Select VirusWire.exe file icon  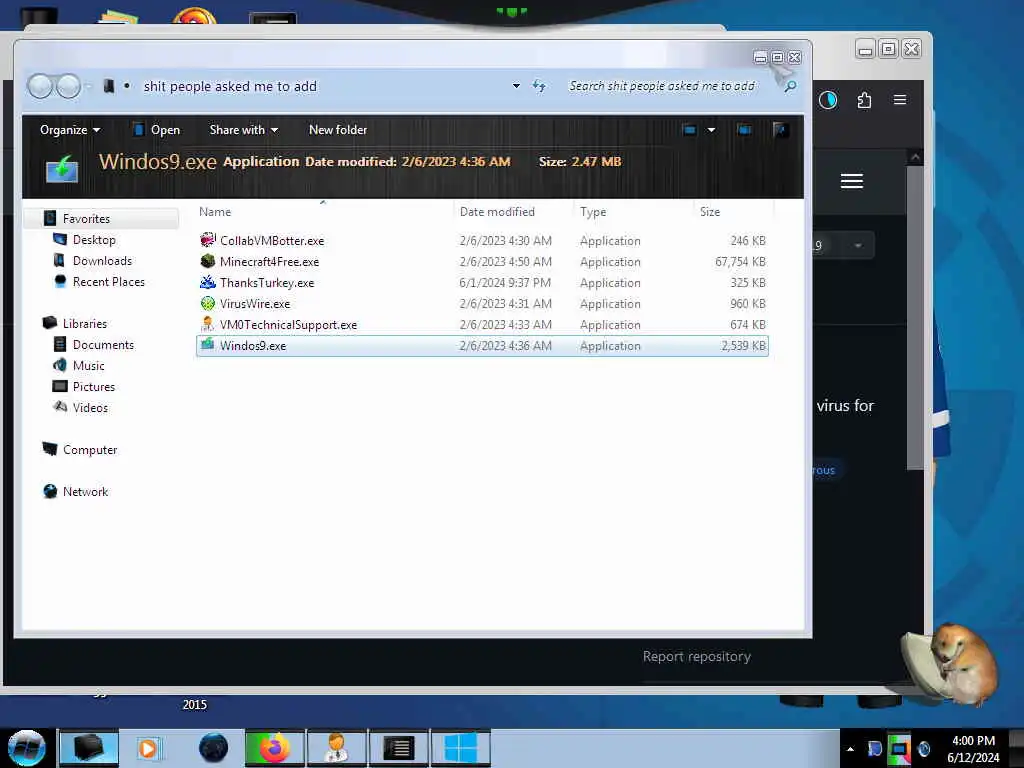[x=208, y=303]
